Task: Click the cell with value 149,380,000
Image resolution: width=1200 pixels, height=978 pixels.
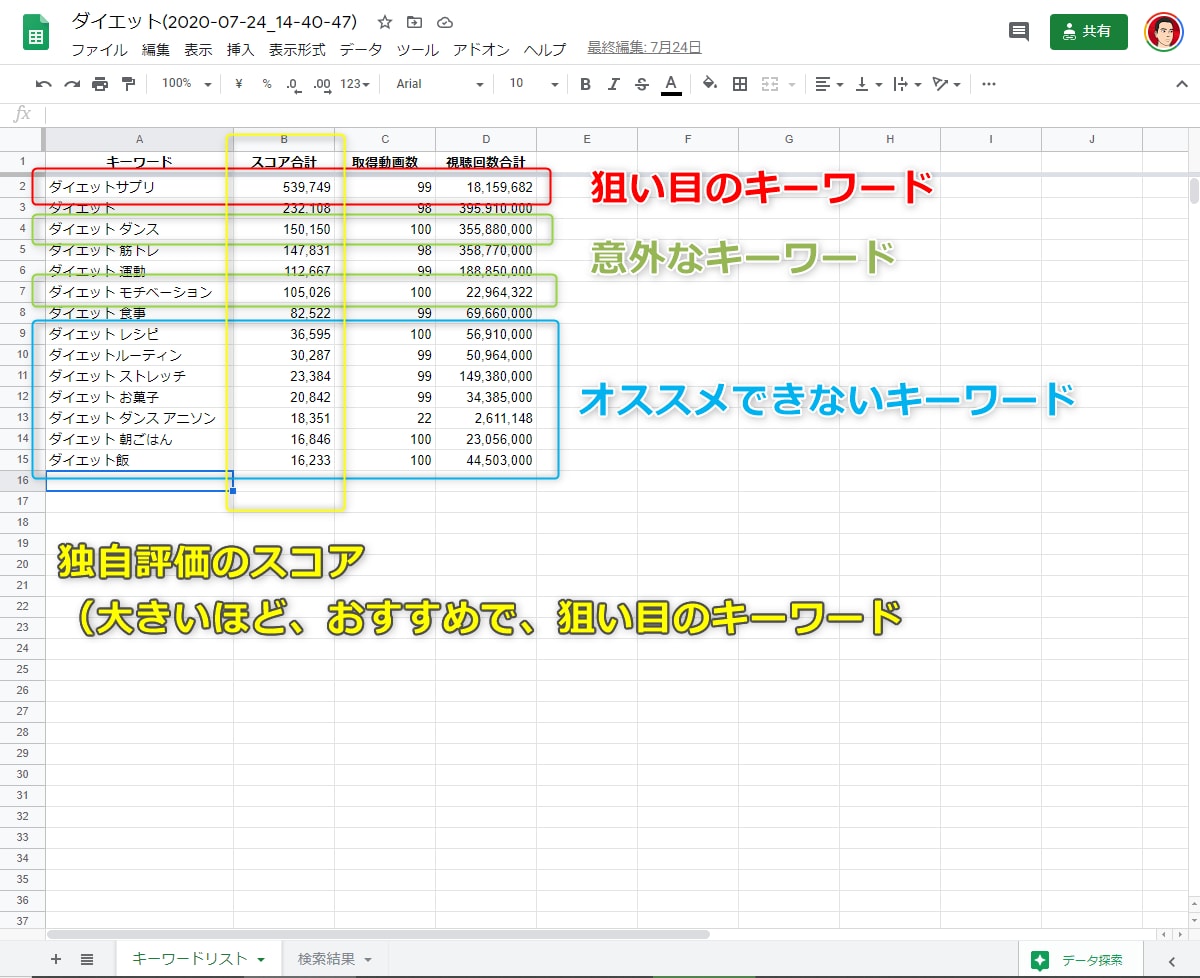Action: [x=486, y=376]
